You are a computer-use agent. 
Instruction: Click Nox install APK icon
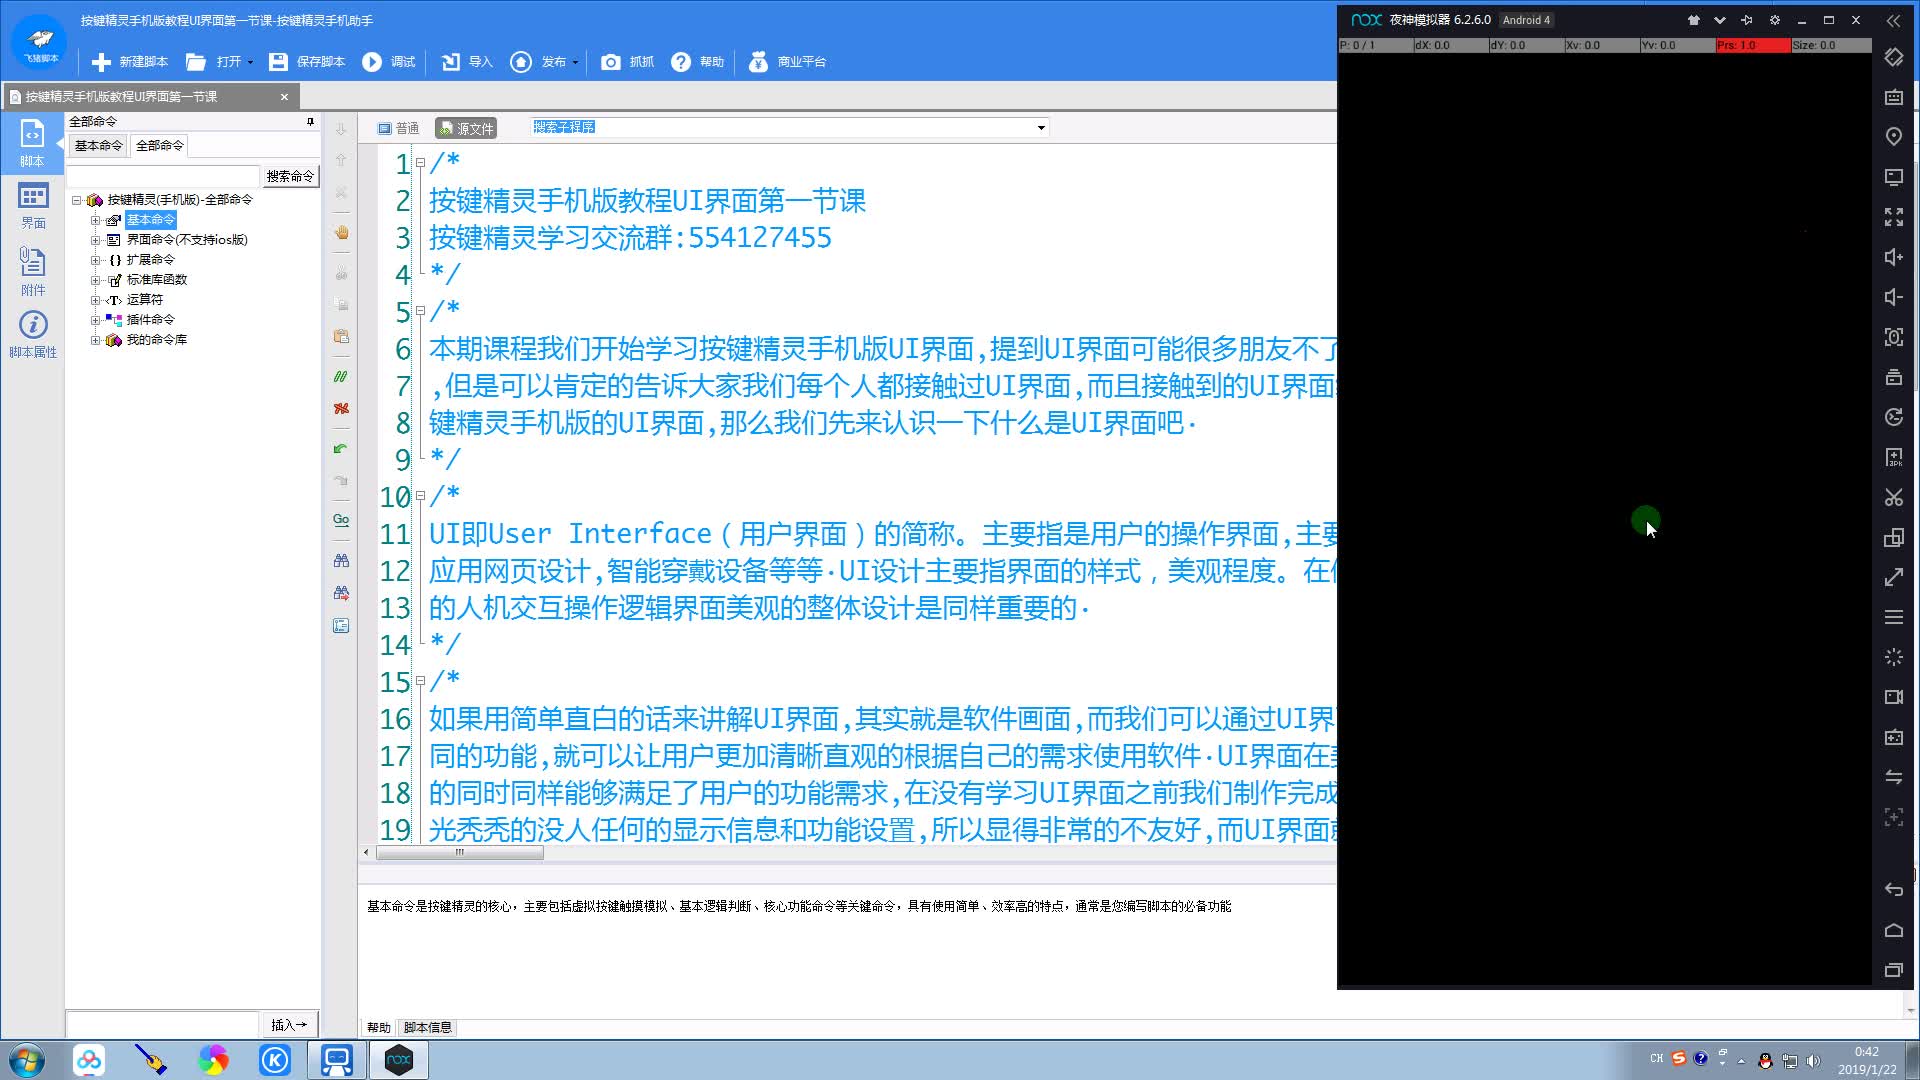(1894, 457)
